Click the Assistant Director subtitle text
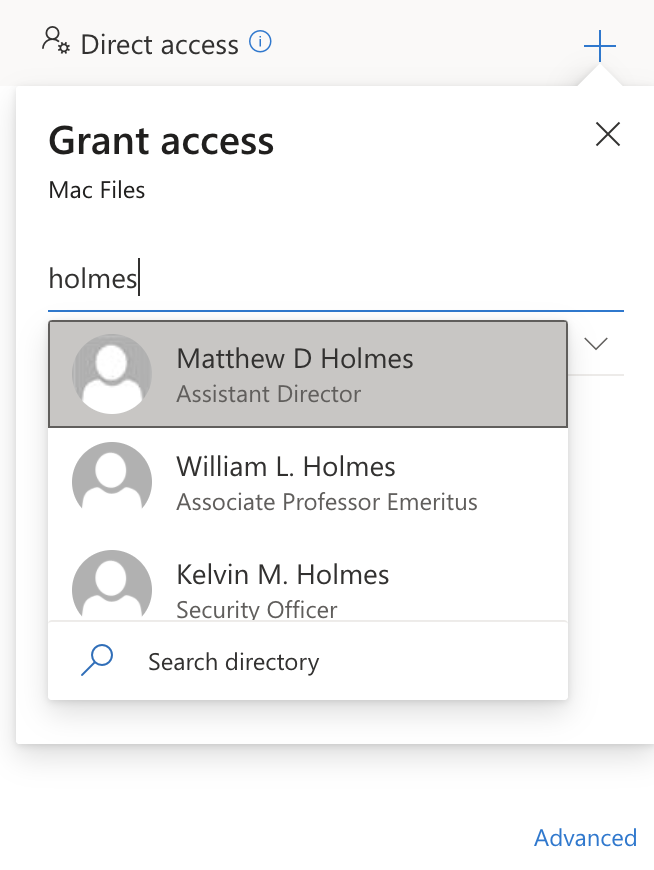654x870 pixels. pos(268,394)
